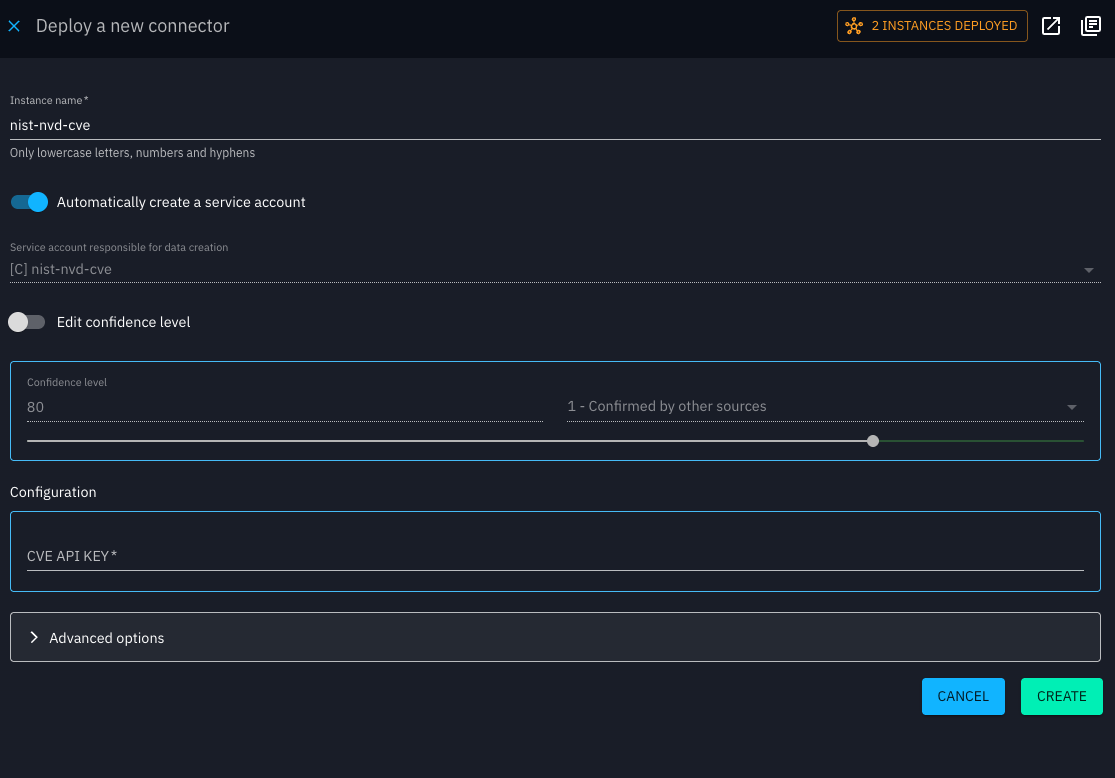The image size is (1115, 778).
Task: Click the stacked pages library icon
Action: 1091,26
